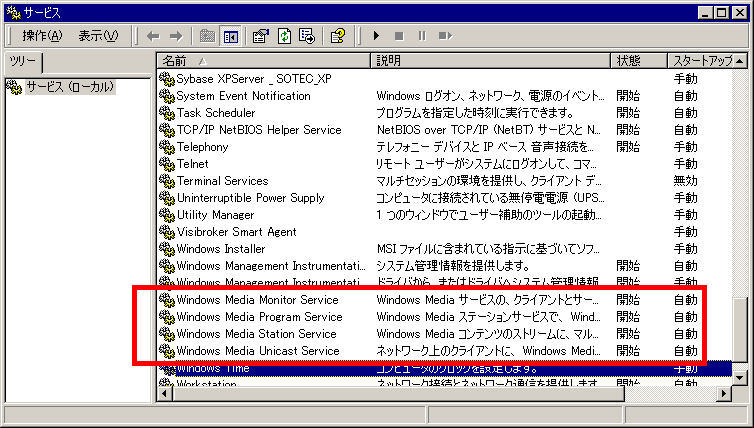Screen dimensions: 754x428
Task: Open Help with the question mark icon
Action: (x=338, y=36)
